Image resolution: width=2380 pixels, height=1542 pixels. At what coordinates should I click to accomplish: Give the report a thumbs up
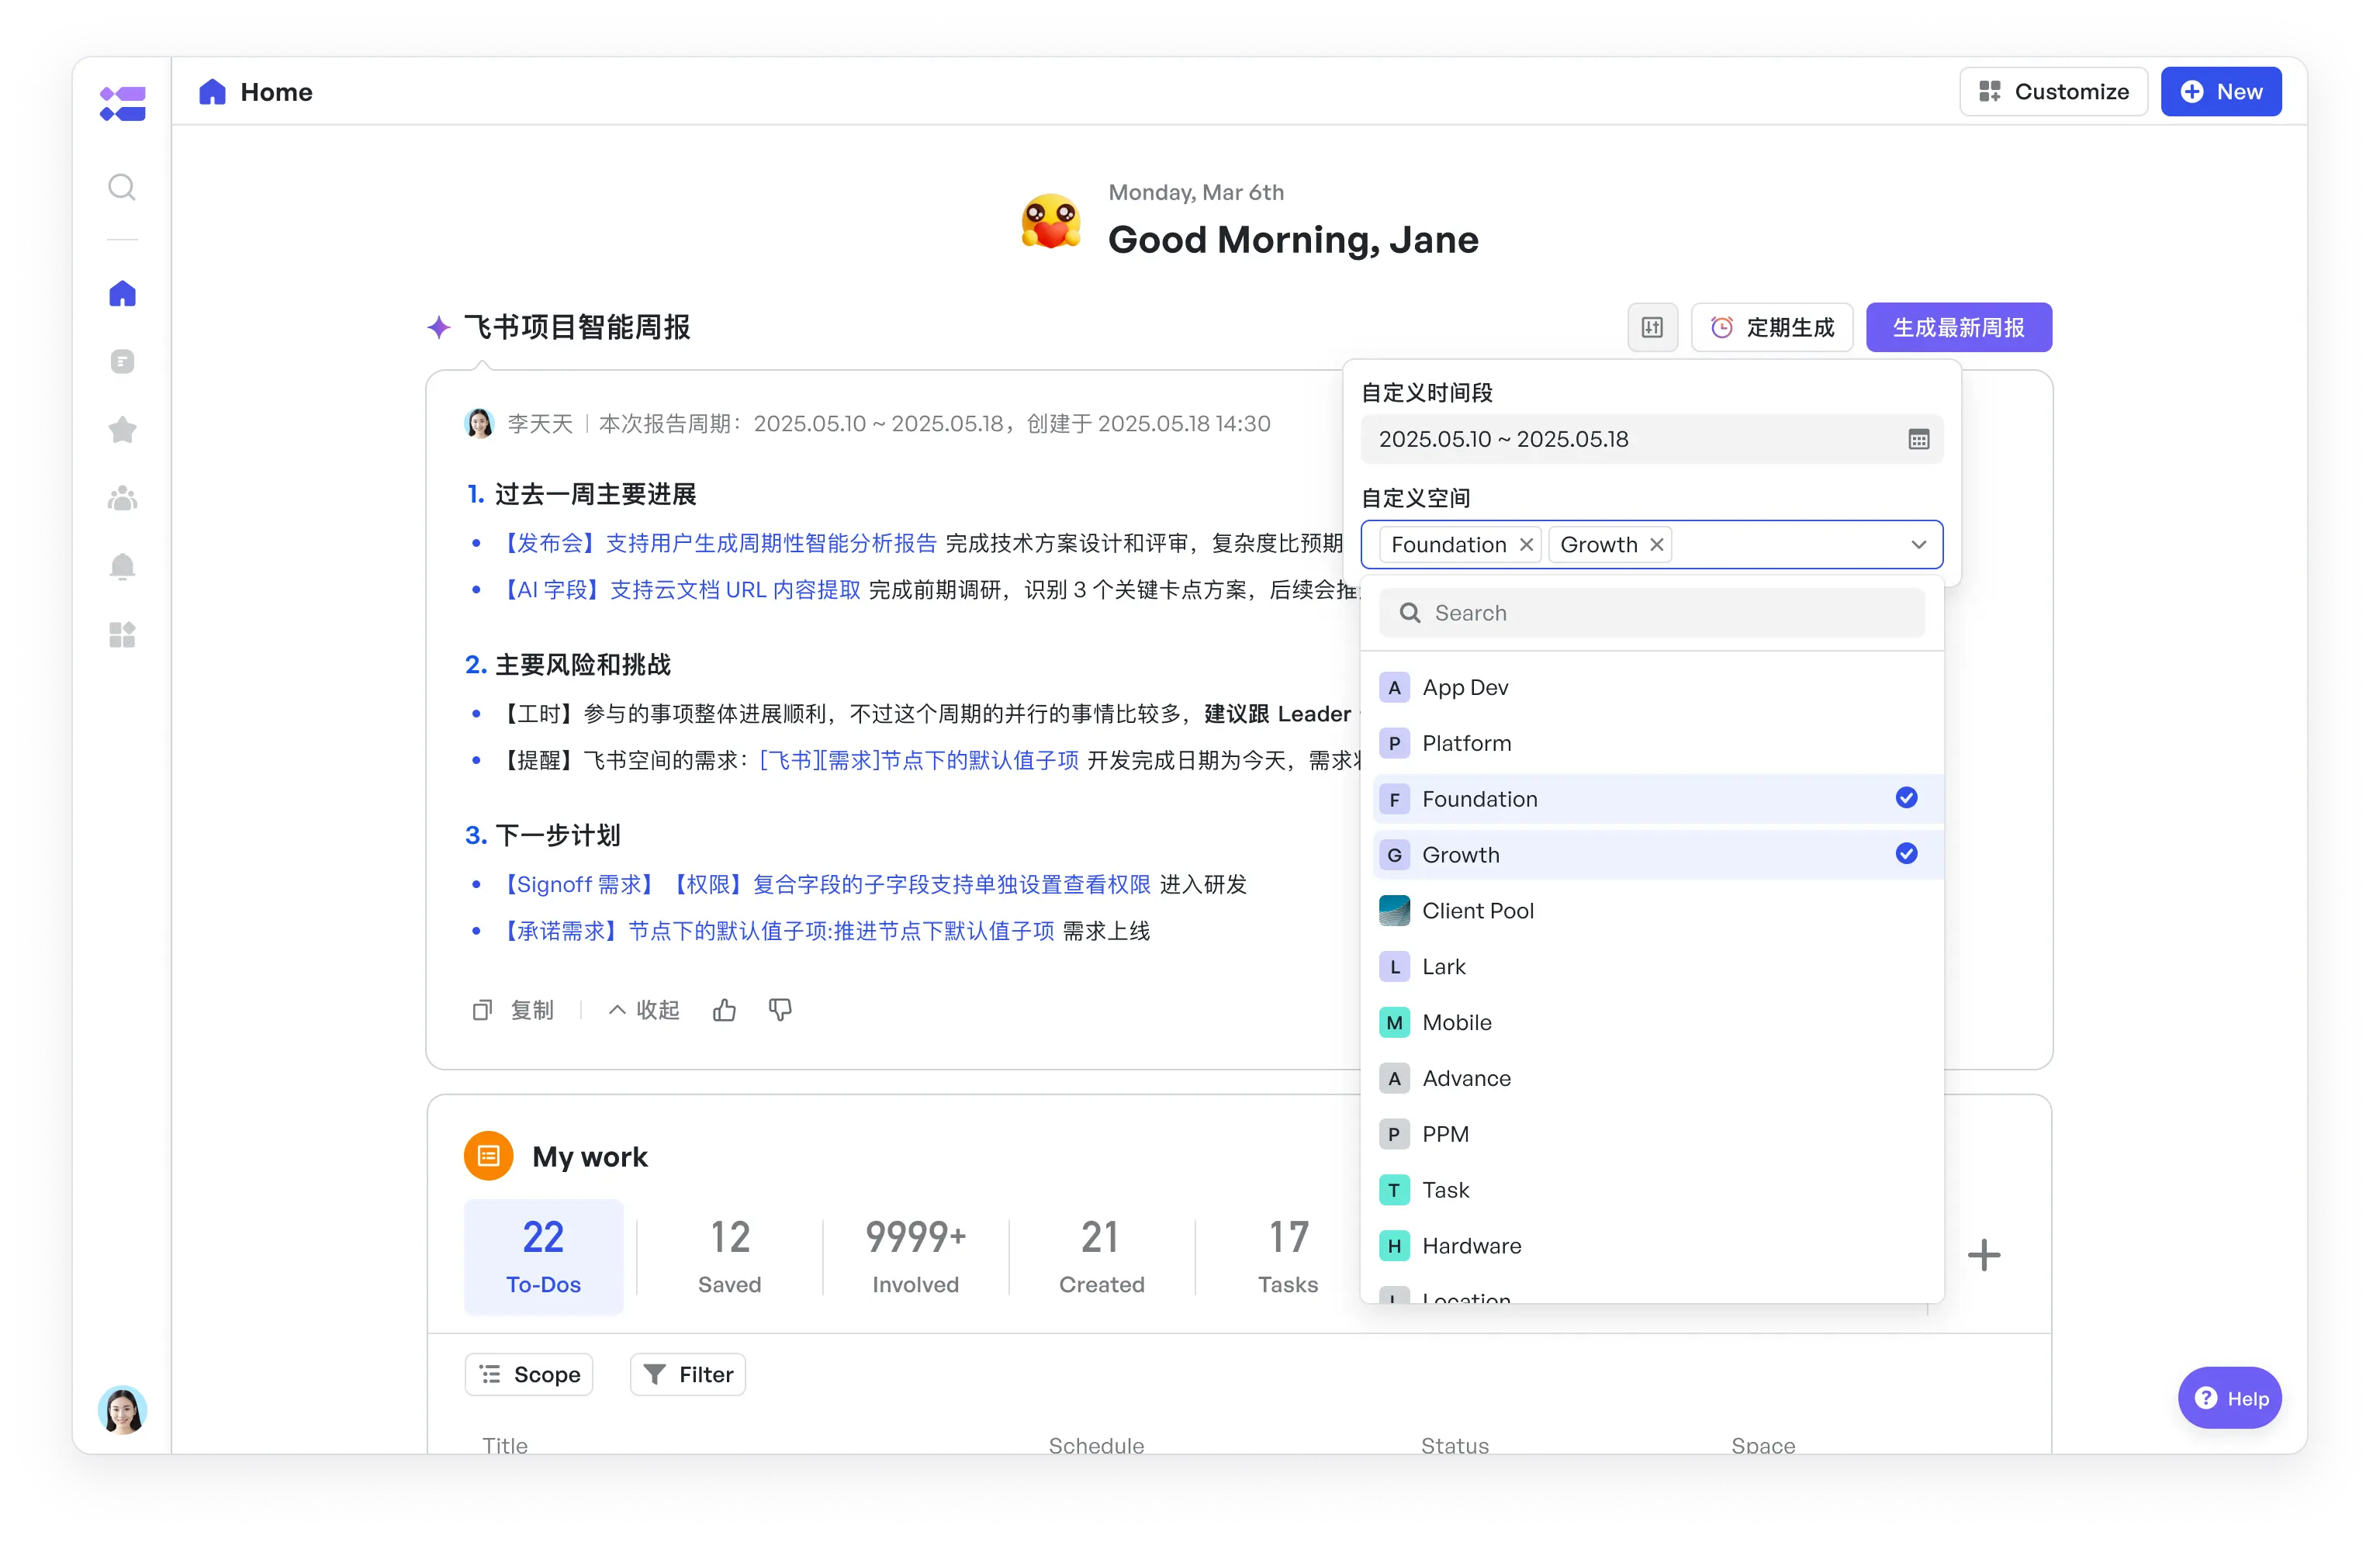pos(725,1010)
